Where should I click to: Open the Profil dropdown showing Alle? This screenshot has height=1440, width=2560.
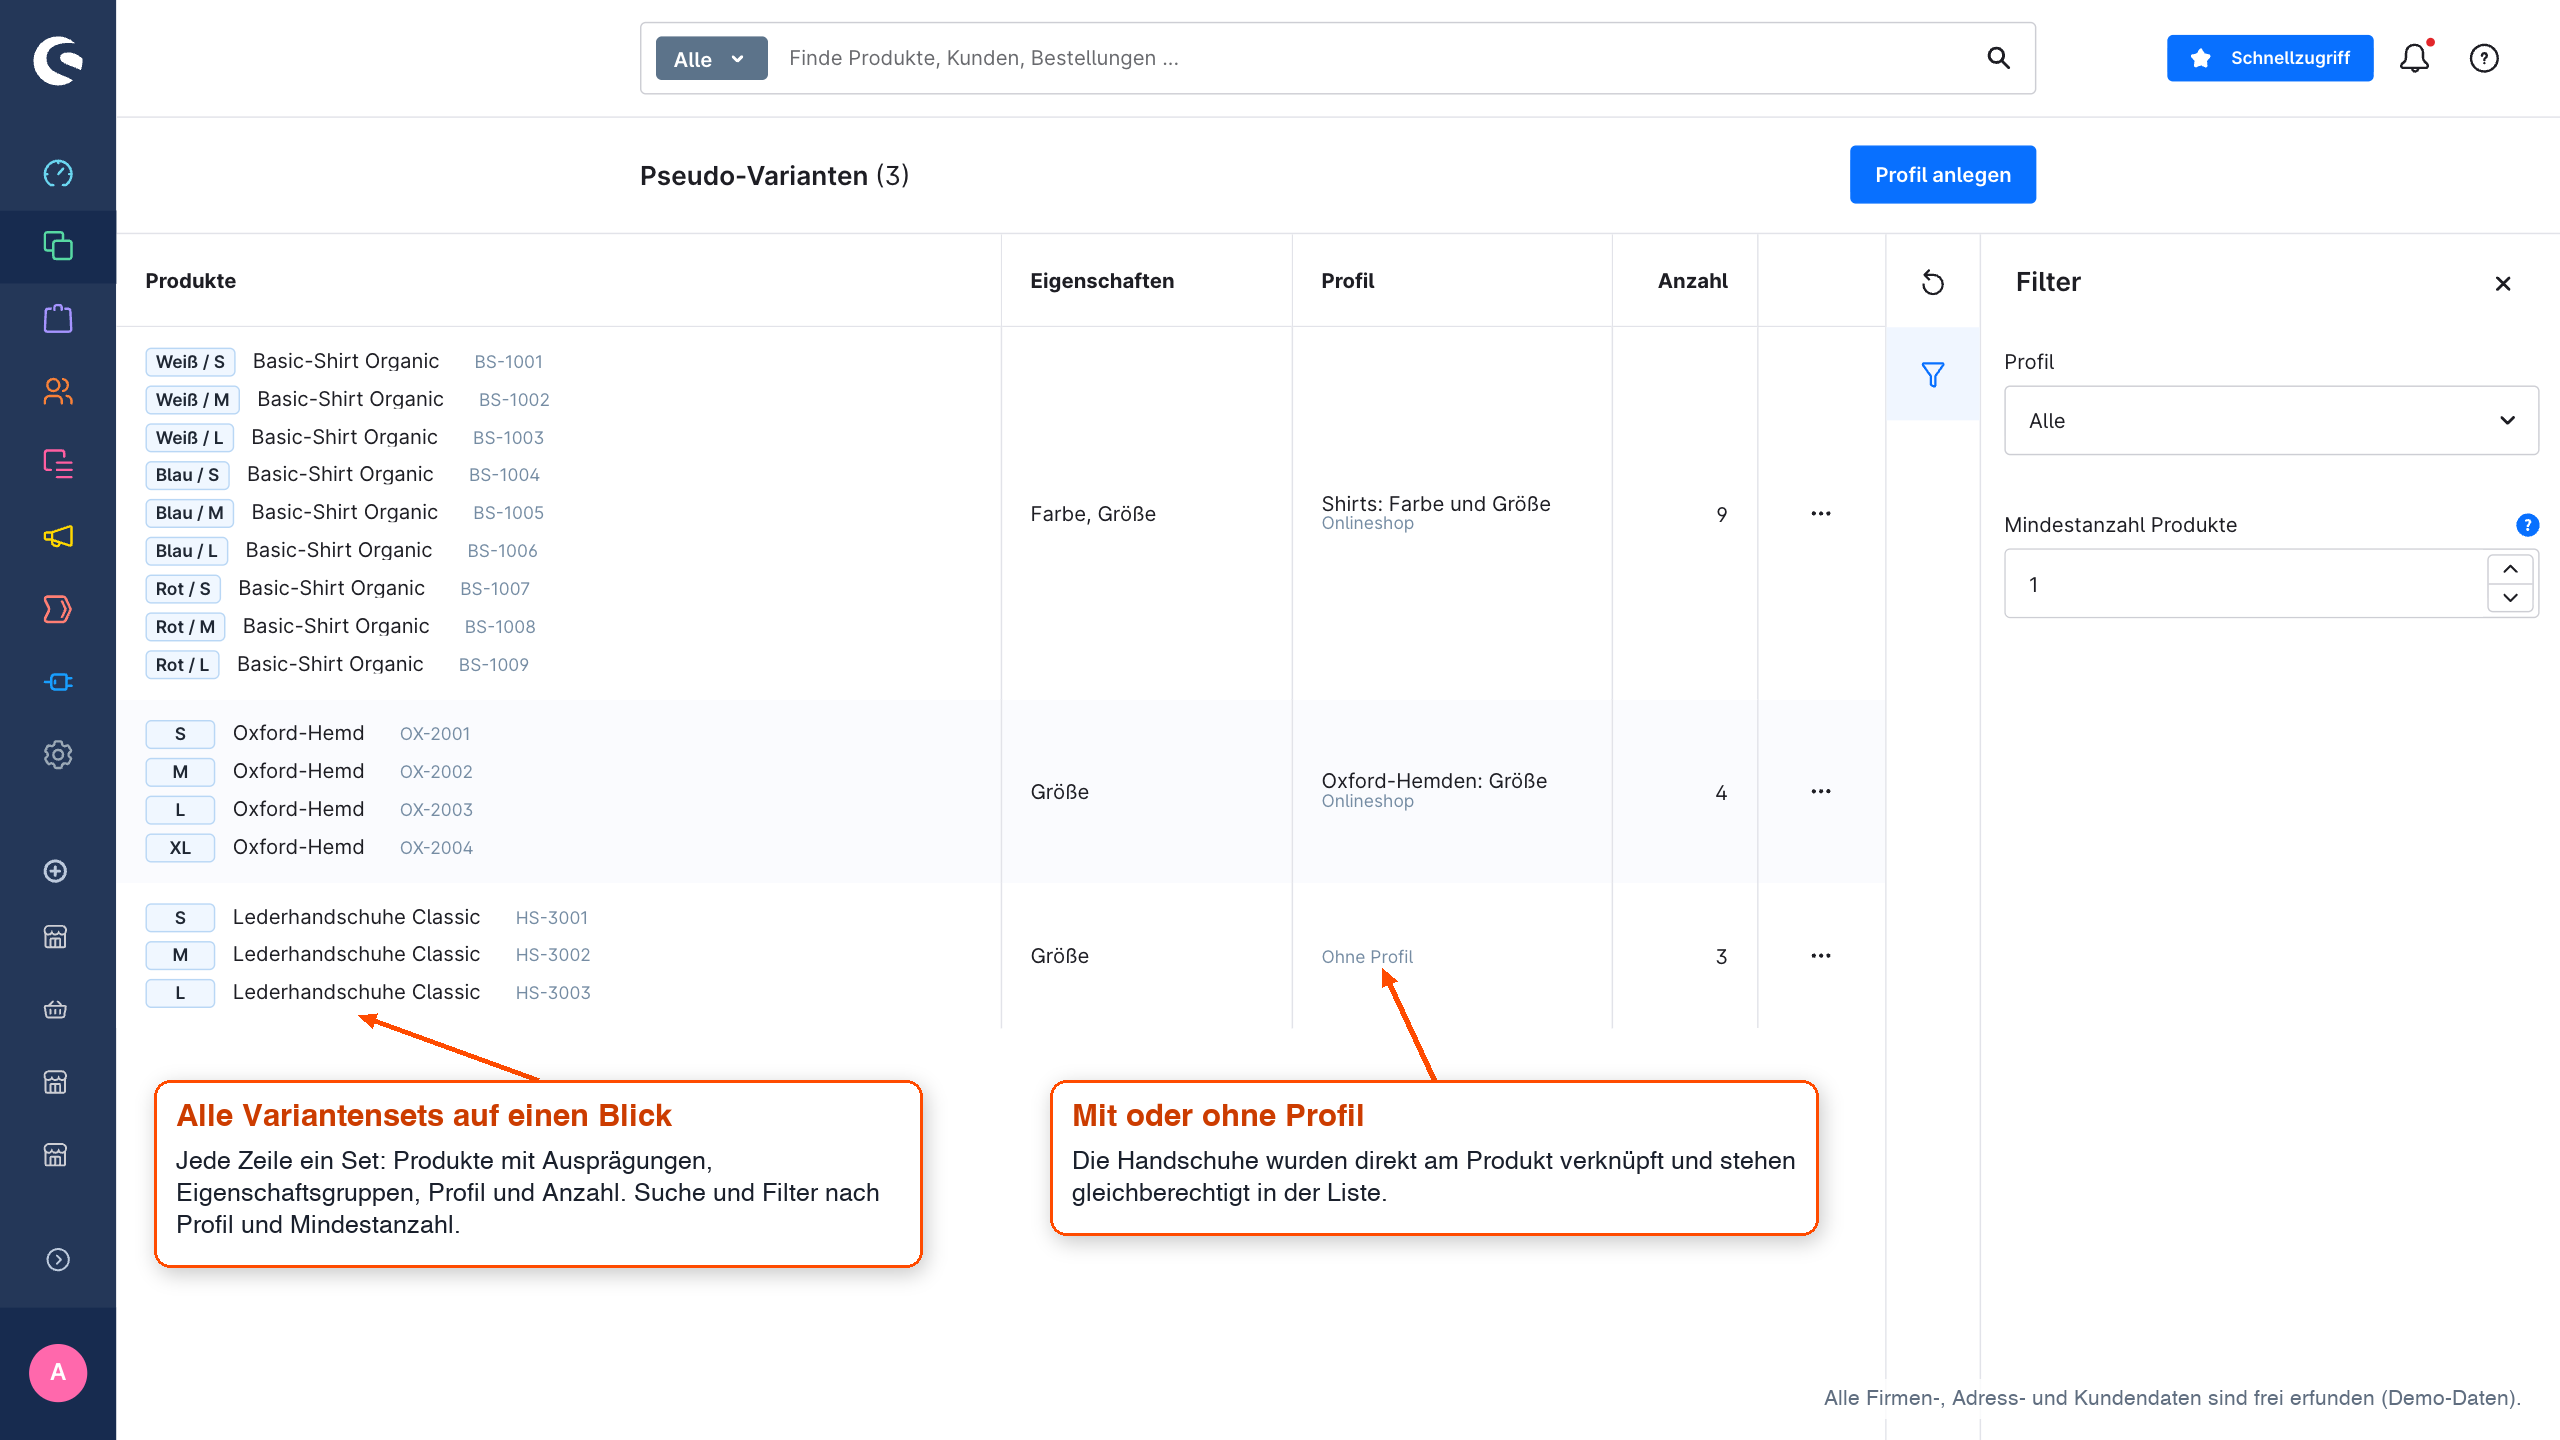[2271, 420]
